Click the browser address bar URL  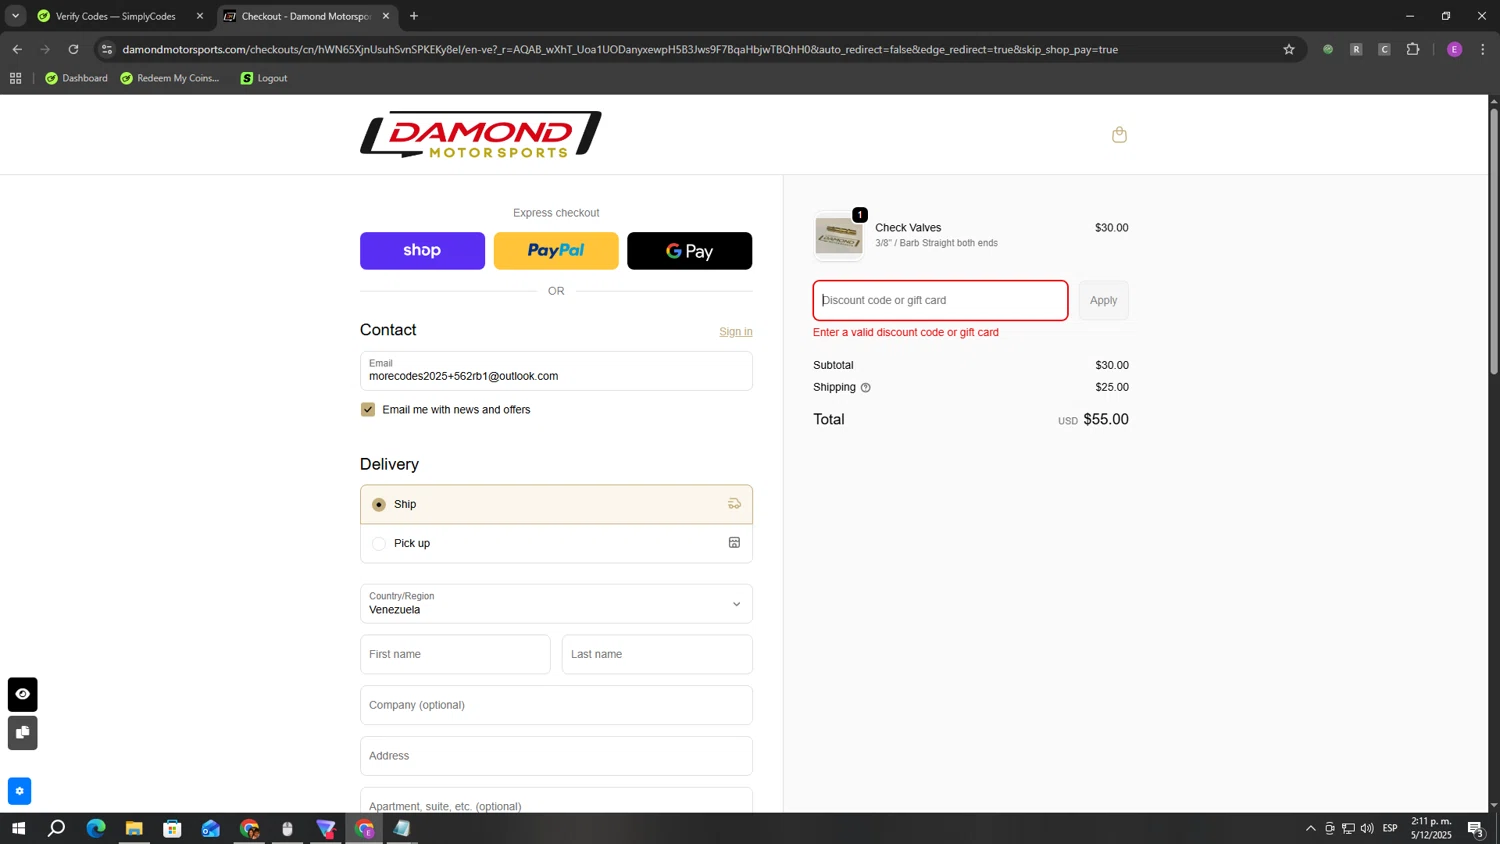(620, 49)
